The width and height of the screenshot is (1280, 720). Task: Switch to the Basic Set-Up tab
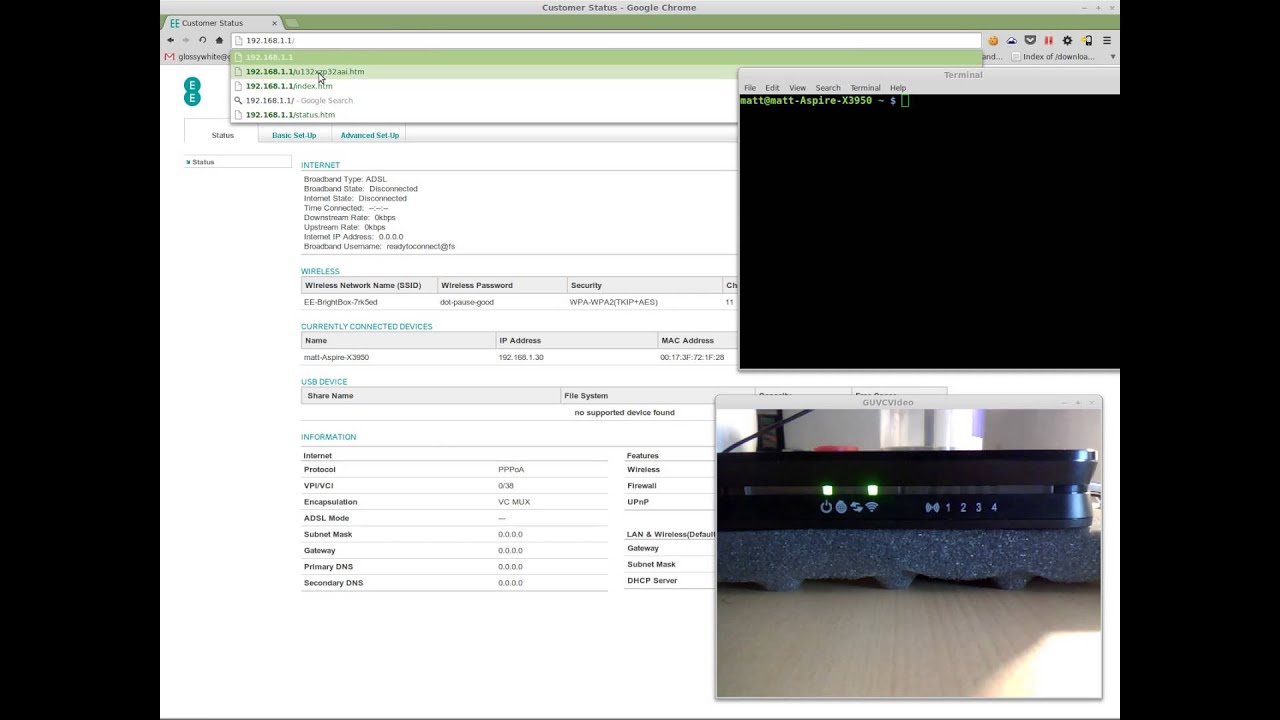click(x=294, y=135)
